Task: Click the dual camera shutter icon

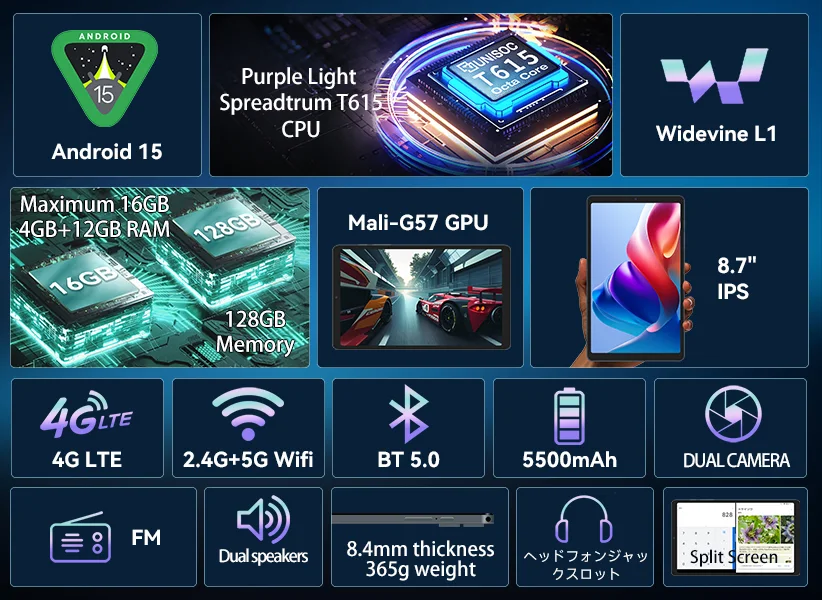Action: click(733, 414)
